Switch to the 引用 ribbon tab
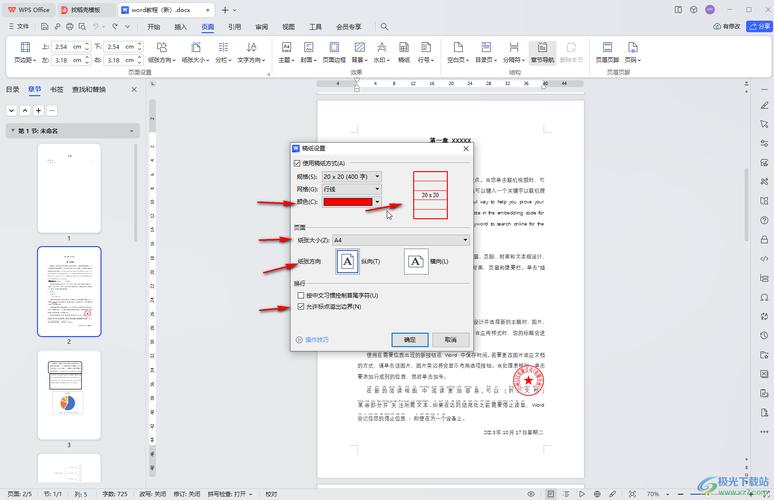This screenshot has height=500, width=774. point(234,27)
